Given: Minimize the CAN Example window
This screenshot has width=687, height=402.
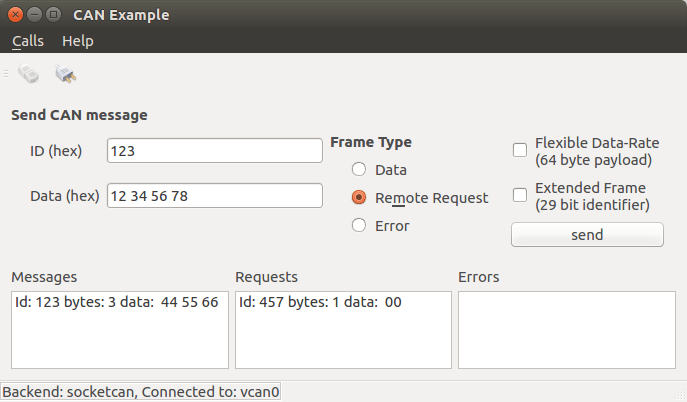Looking at the screenshot, I should (x=35, y=15).
